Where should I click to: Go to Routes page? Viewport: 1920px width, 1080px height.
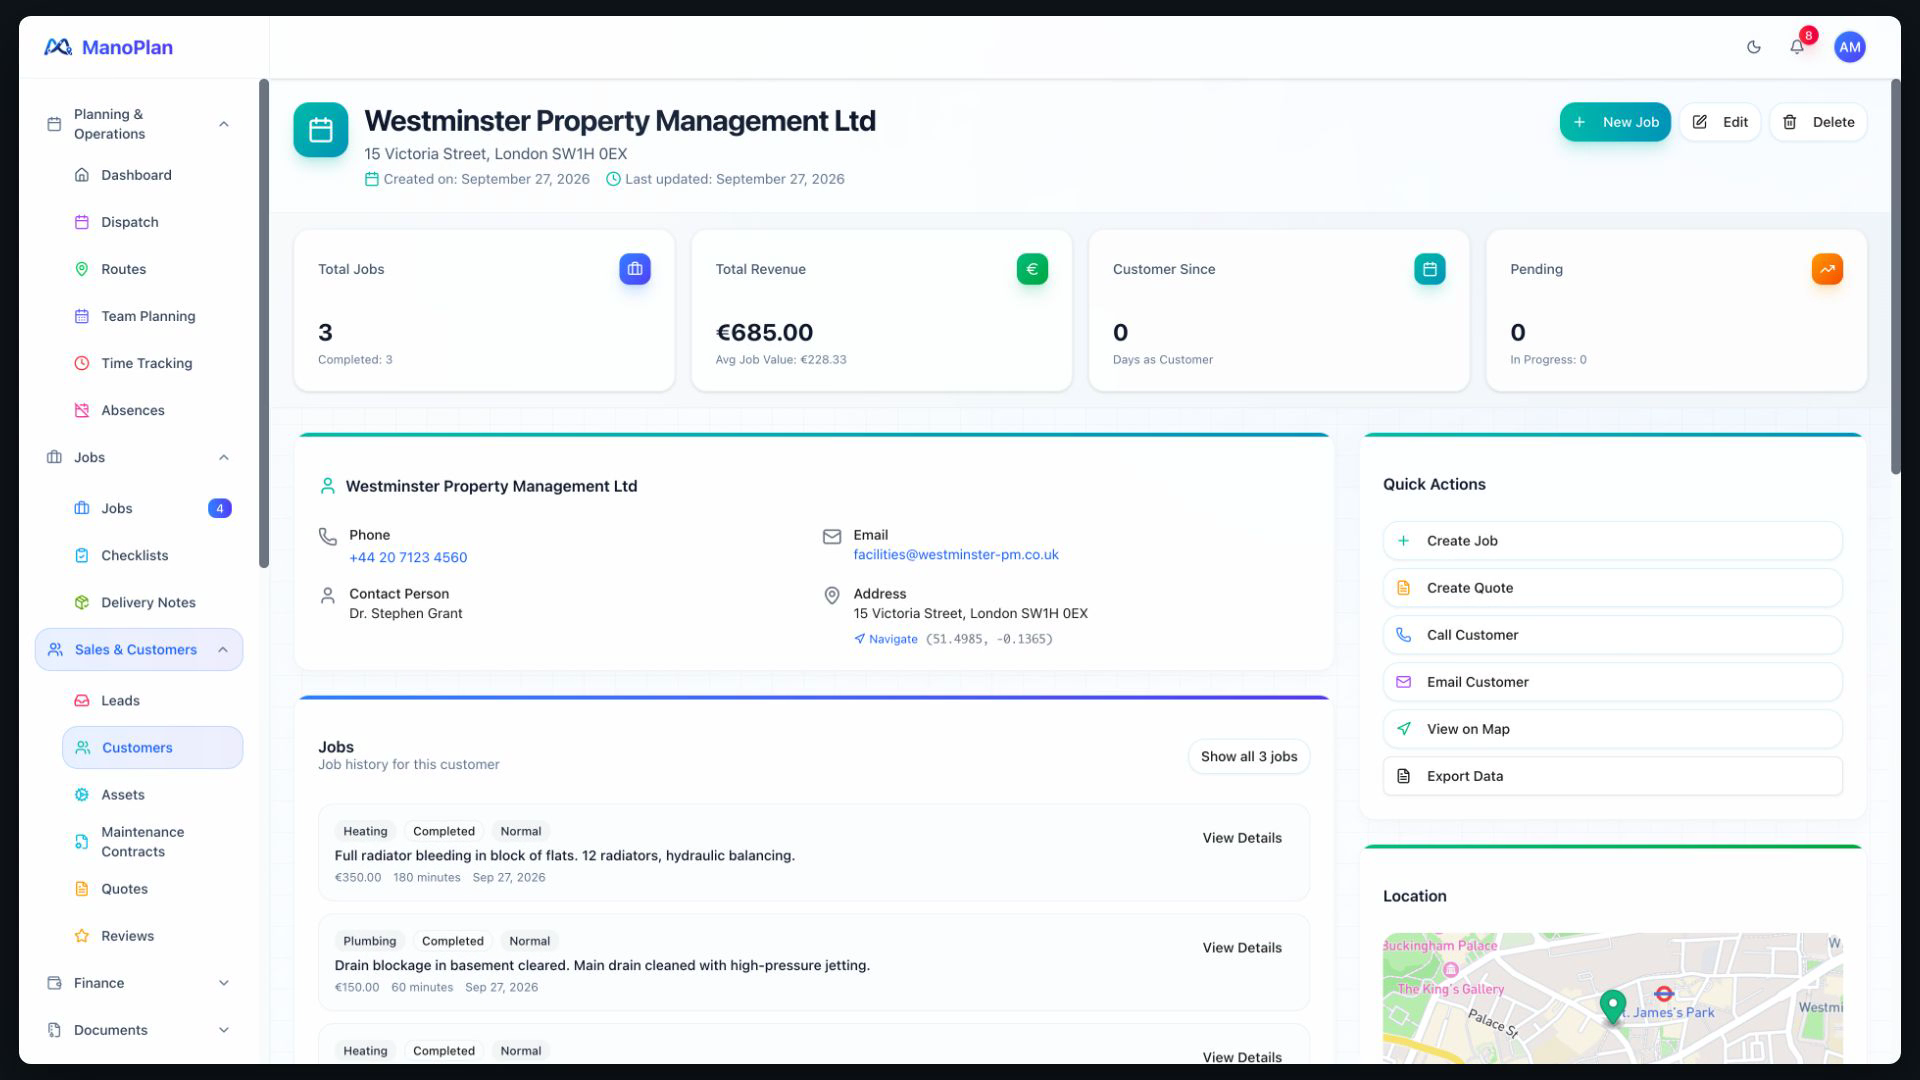(152, 269)
